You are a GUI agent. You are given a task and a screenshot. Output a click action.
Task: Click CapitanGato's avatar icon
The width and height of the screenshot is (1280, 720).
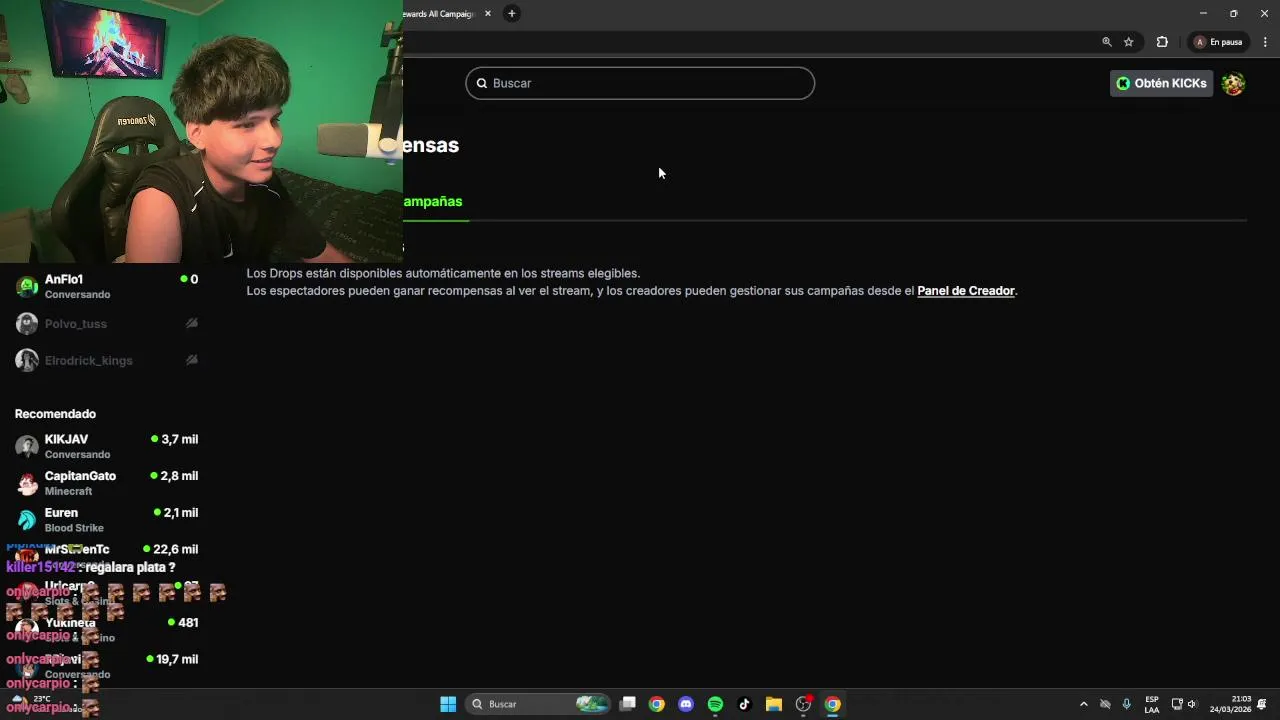(27, 483)
